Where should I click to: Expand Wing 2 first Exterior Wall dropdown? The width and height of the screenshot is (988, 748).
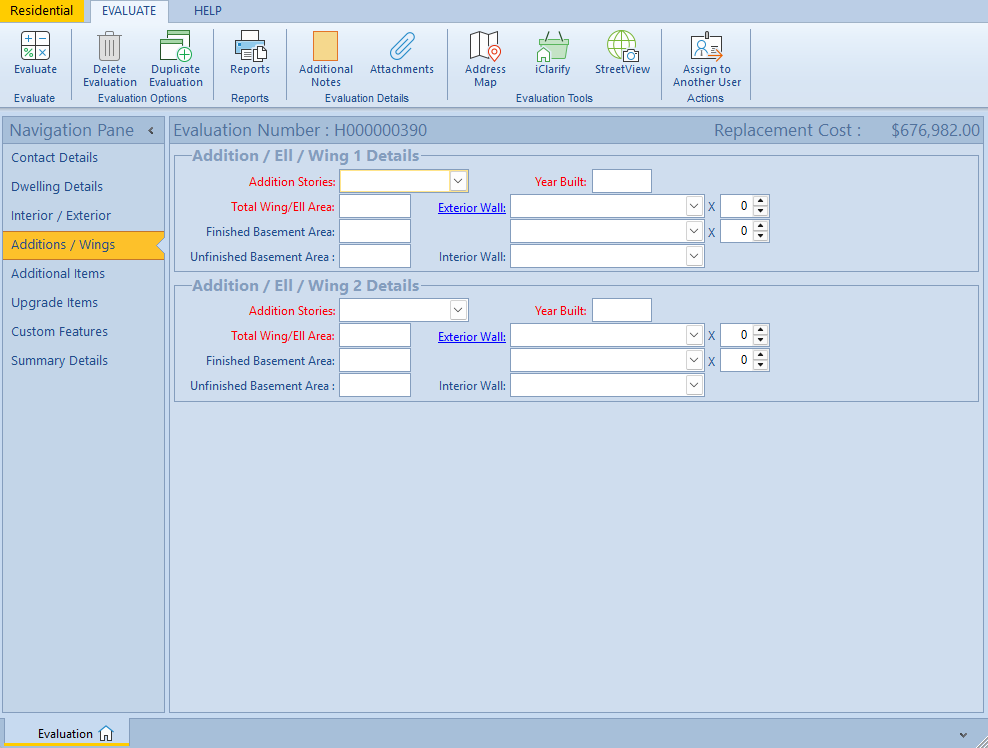click(x=694, y=336)
